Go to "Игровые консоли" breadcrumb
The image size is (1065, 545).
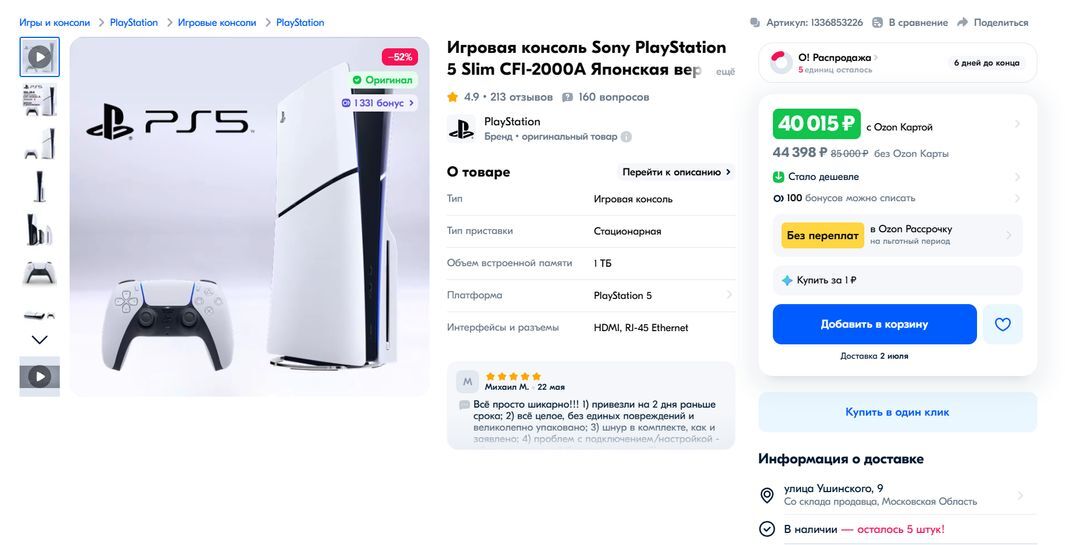tap(217, 22)
